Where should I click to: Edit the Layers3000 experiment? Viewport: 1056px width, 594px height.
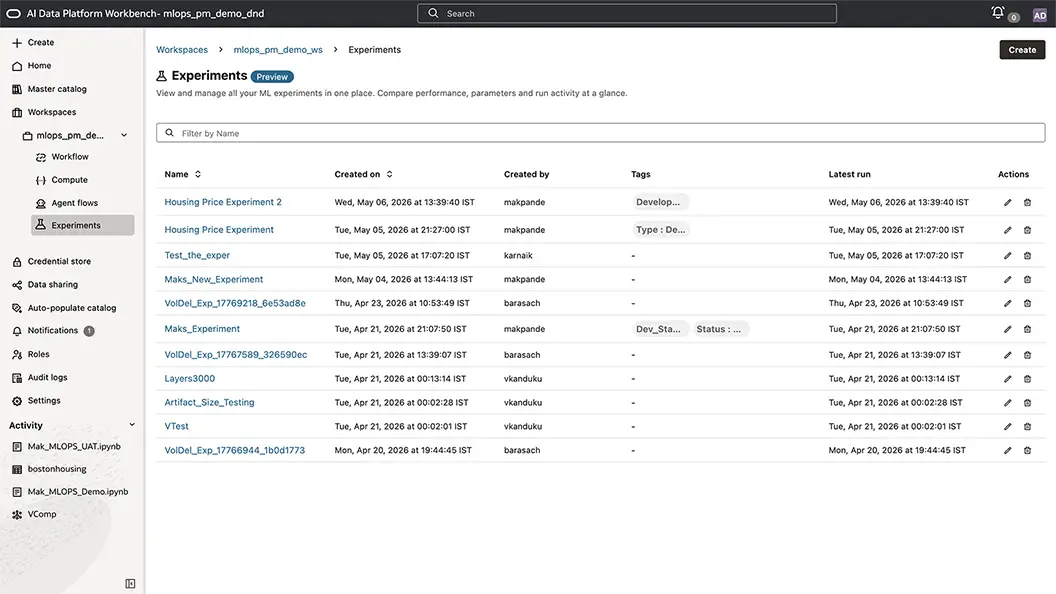coord(1008,378)
